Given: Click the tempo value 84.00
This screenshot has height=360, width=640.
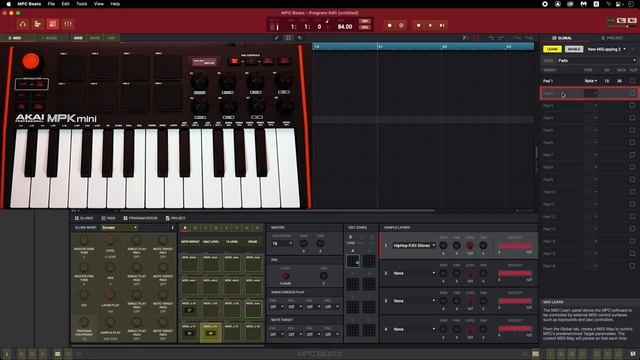Looking at the screenshot, I should [344, 27].
